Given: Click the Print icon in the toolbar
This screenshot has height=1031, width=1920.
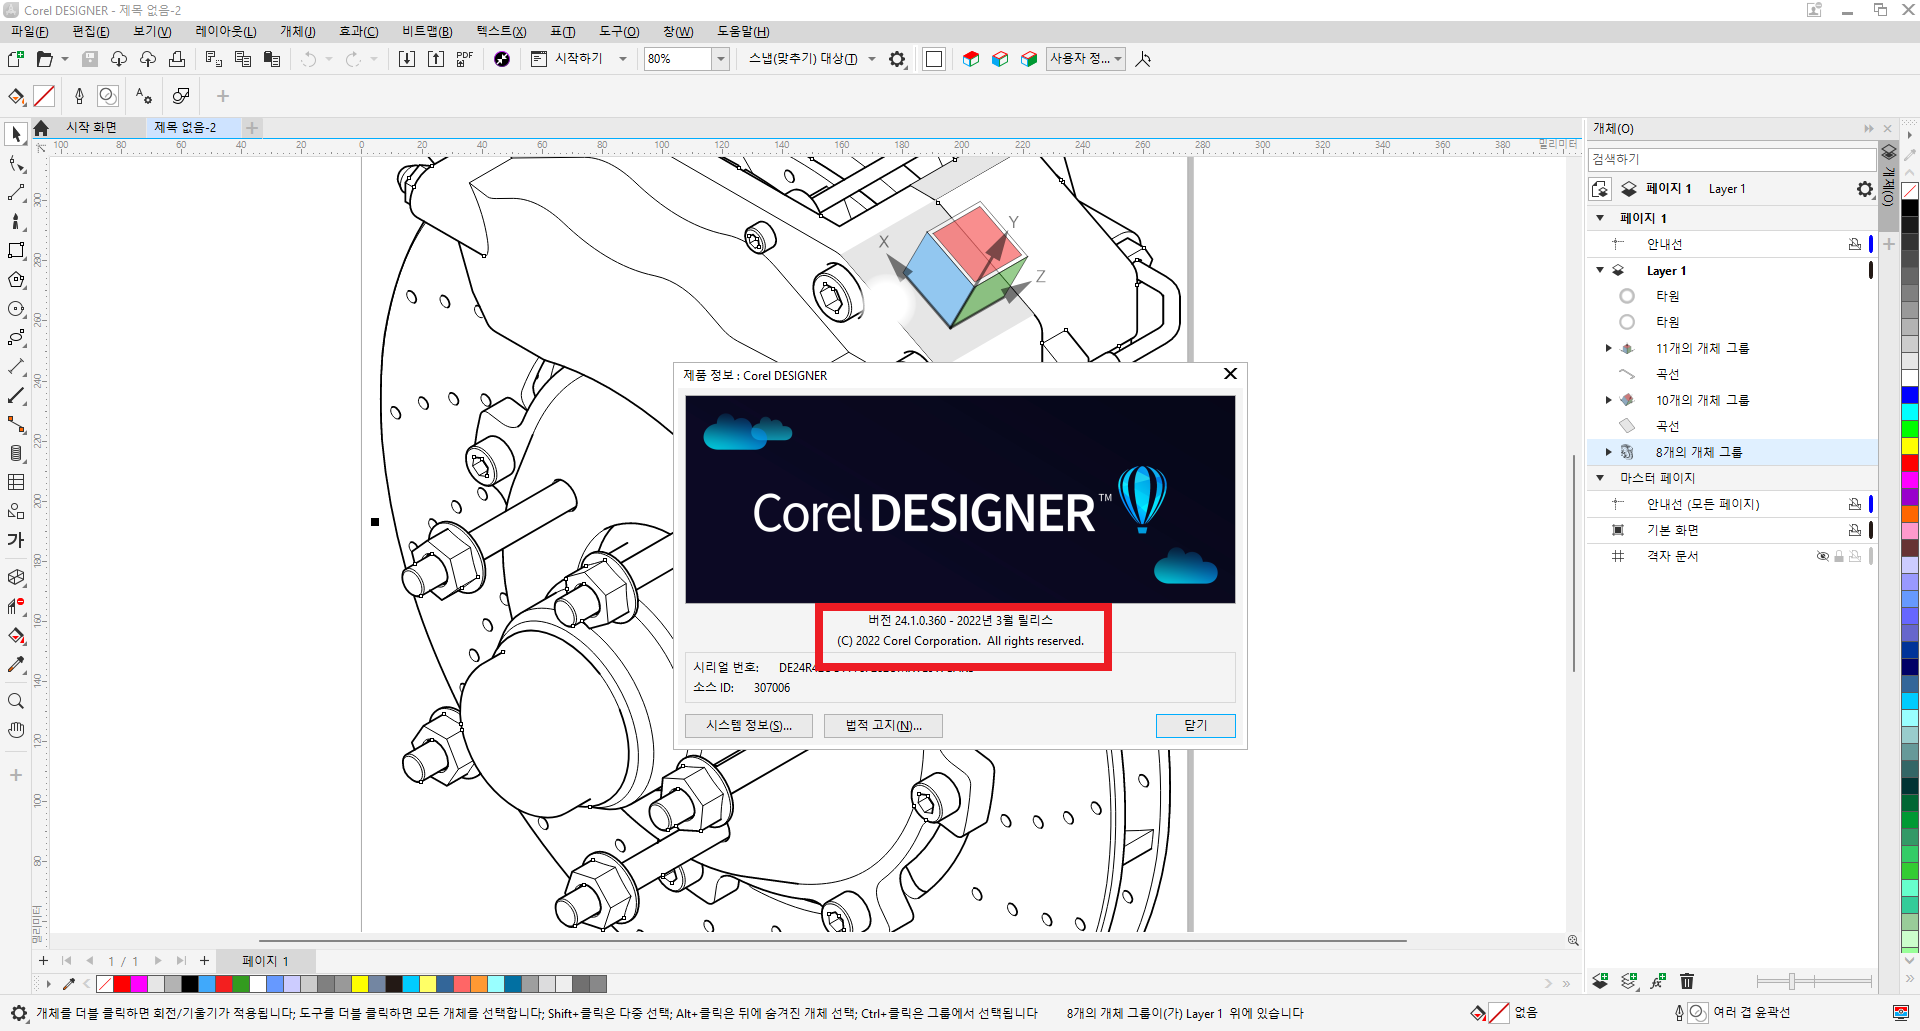Looking at the screenshot, I should (x=177, y=59).
